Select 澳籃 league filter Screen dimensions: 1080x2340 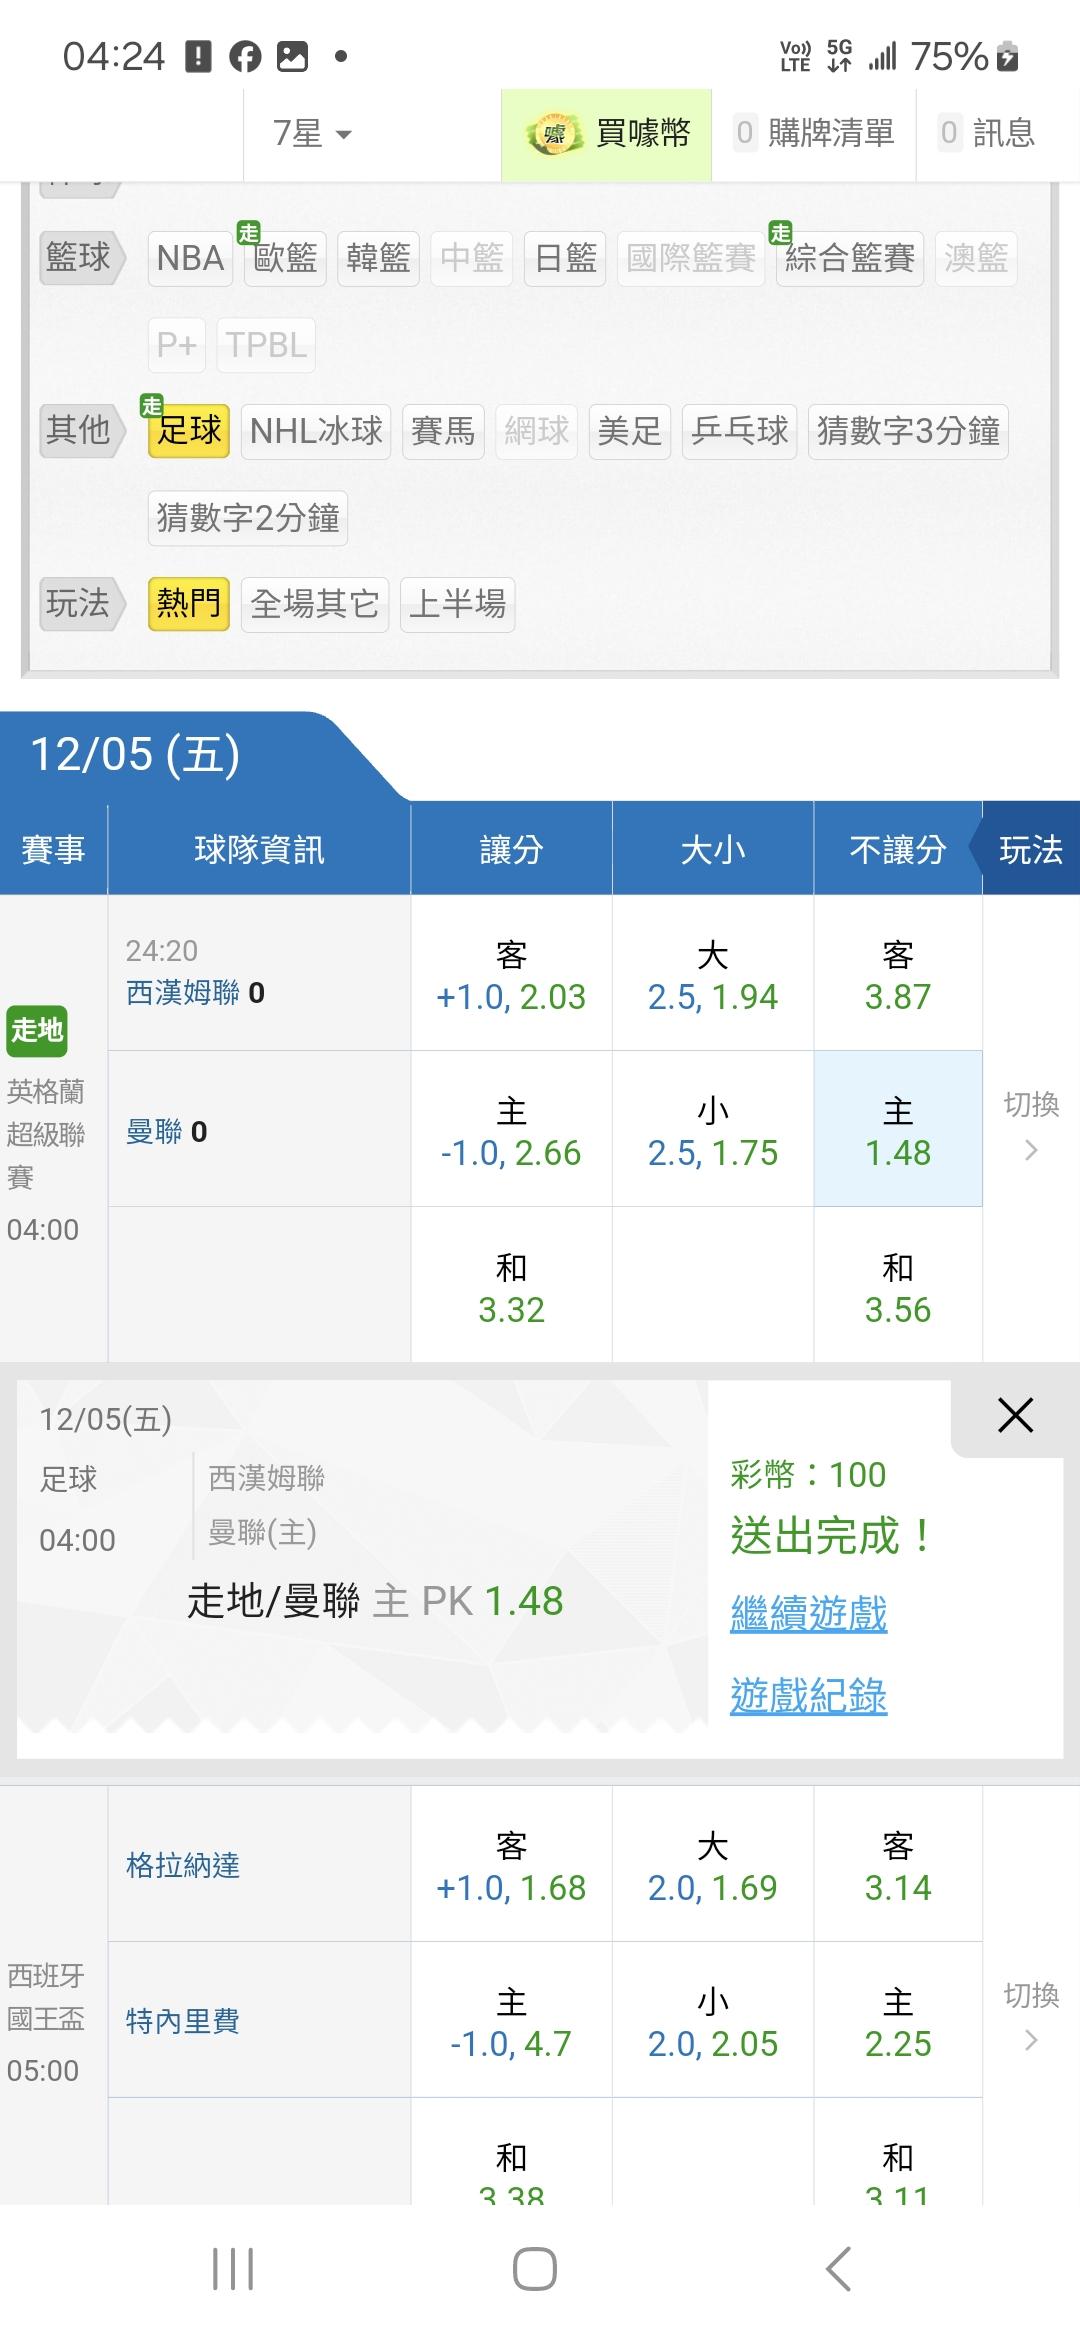coord(976,259)
